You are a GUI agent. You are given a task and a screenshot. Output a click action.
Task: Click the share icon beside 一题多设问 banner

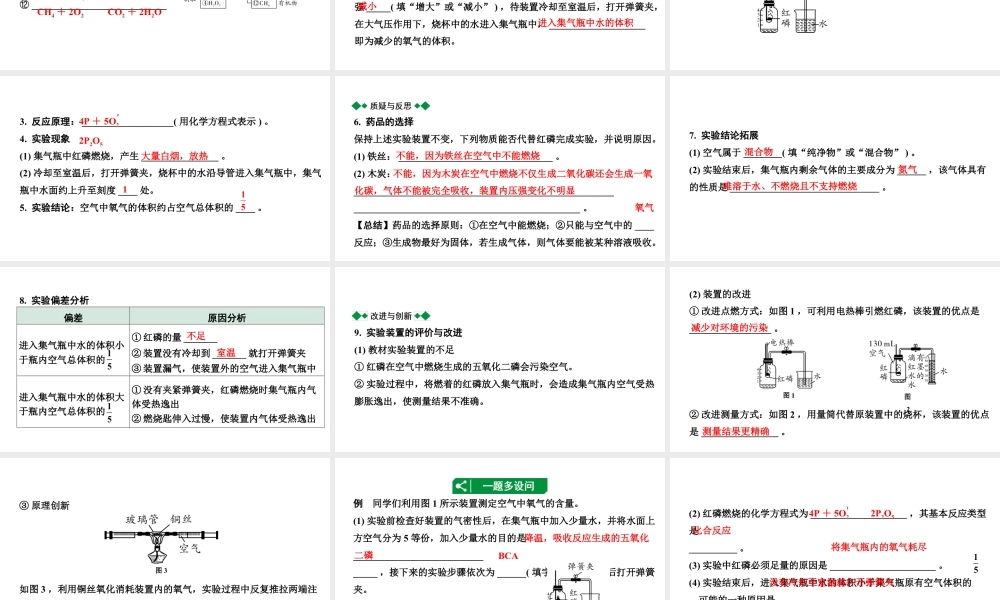click(x=463, y=484)
